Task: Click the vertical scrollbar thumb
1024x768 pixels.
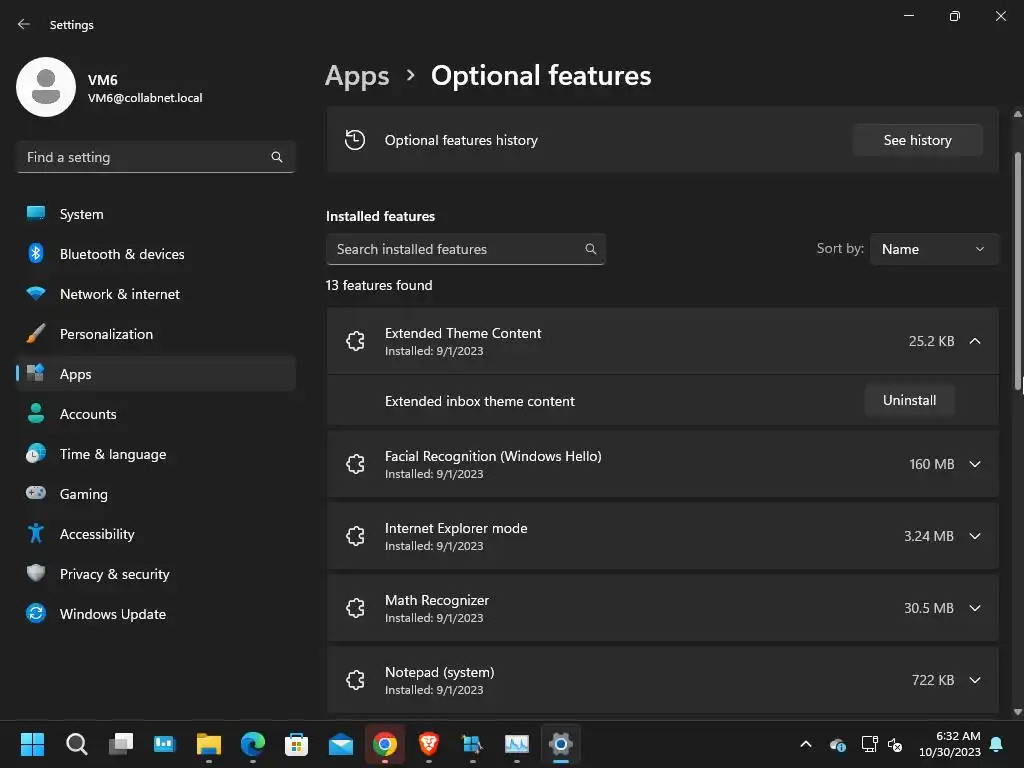Action: coord(1017,271)
